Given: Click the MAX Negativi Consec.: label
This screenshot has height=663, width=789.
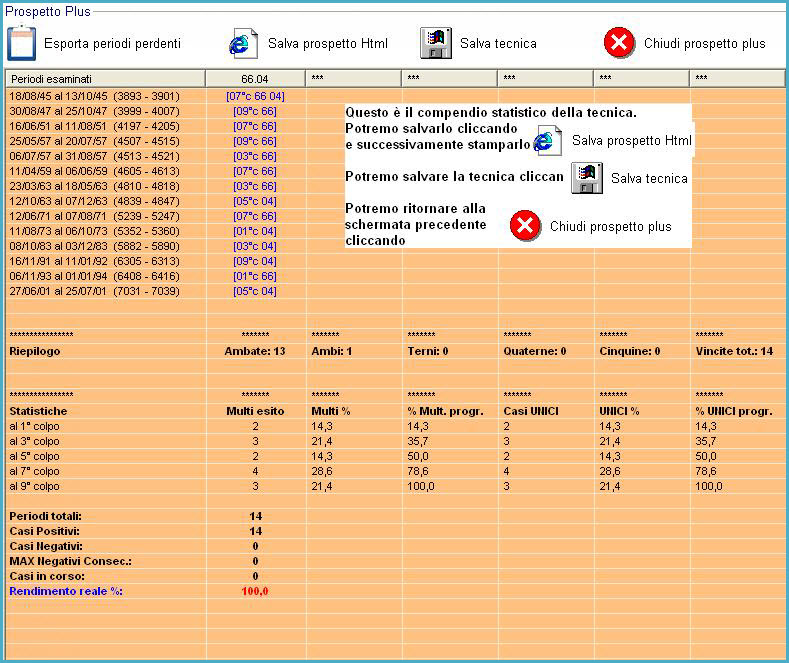Looking at the screenshot, I should point(70,561).
